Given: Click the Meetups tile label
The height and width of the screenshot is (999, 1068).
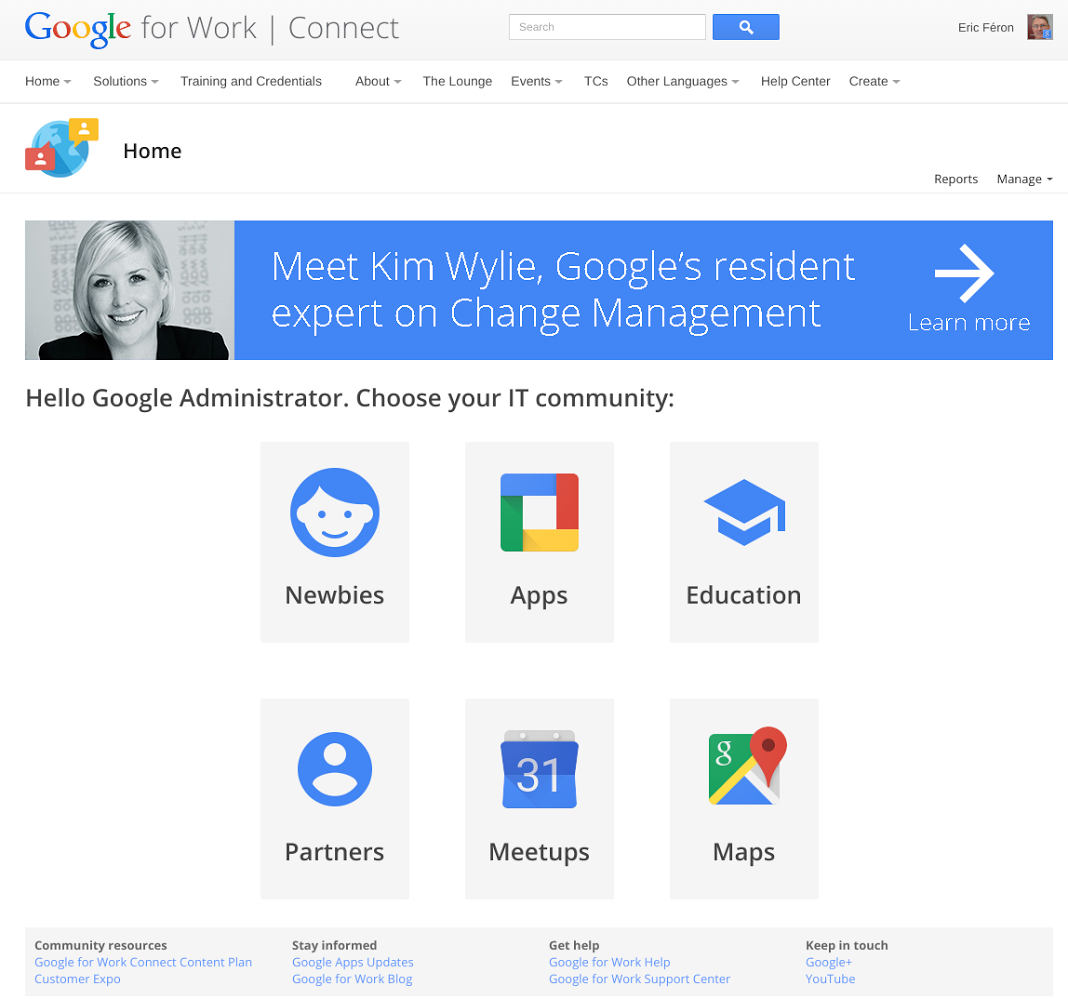Looking at the screenshot, I should pyautogui.click(x=539, y=853).
